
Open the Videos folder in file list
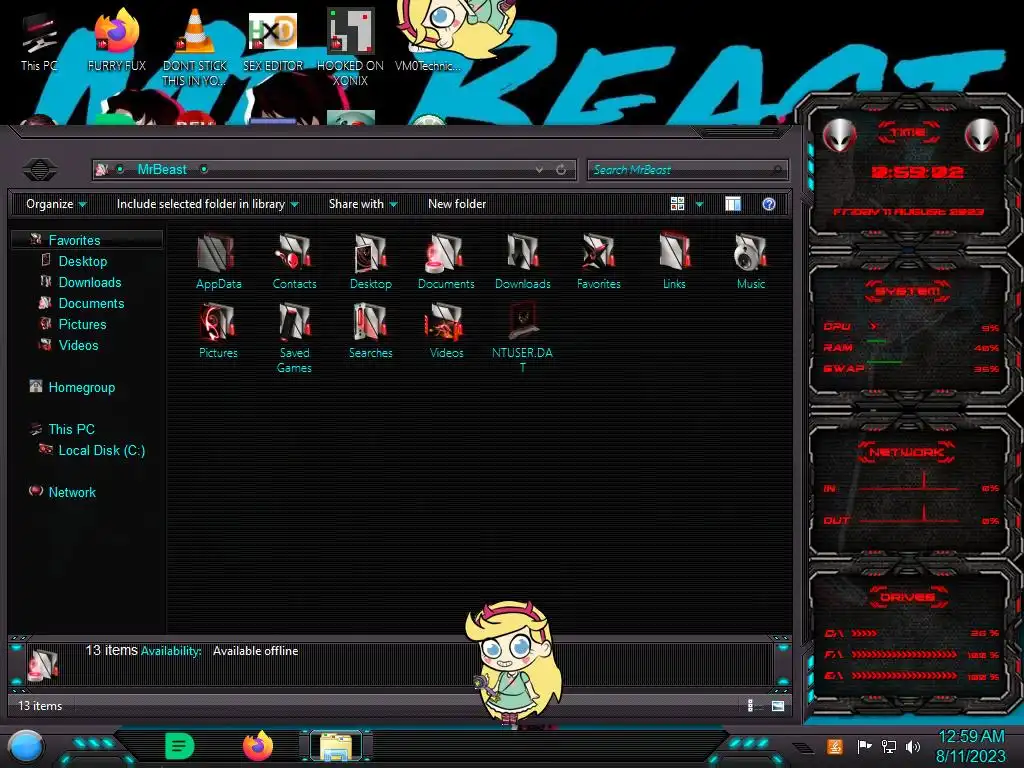tap(446, 331)
